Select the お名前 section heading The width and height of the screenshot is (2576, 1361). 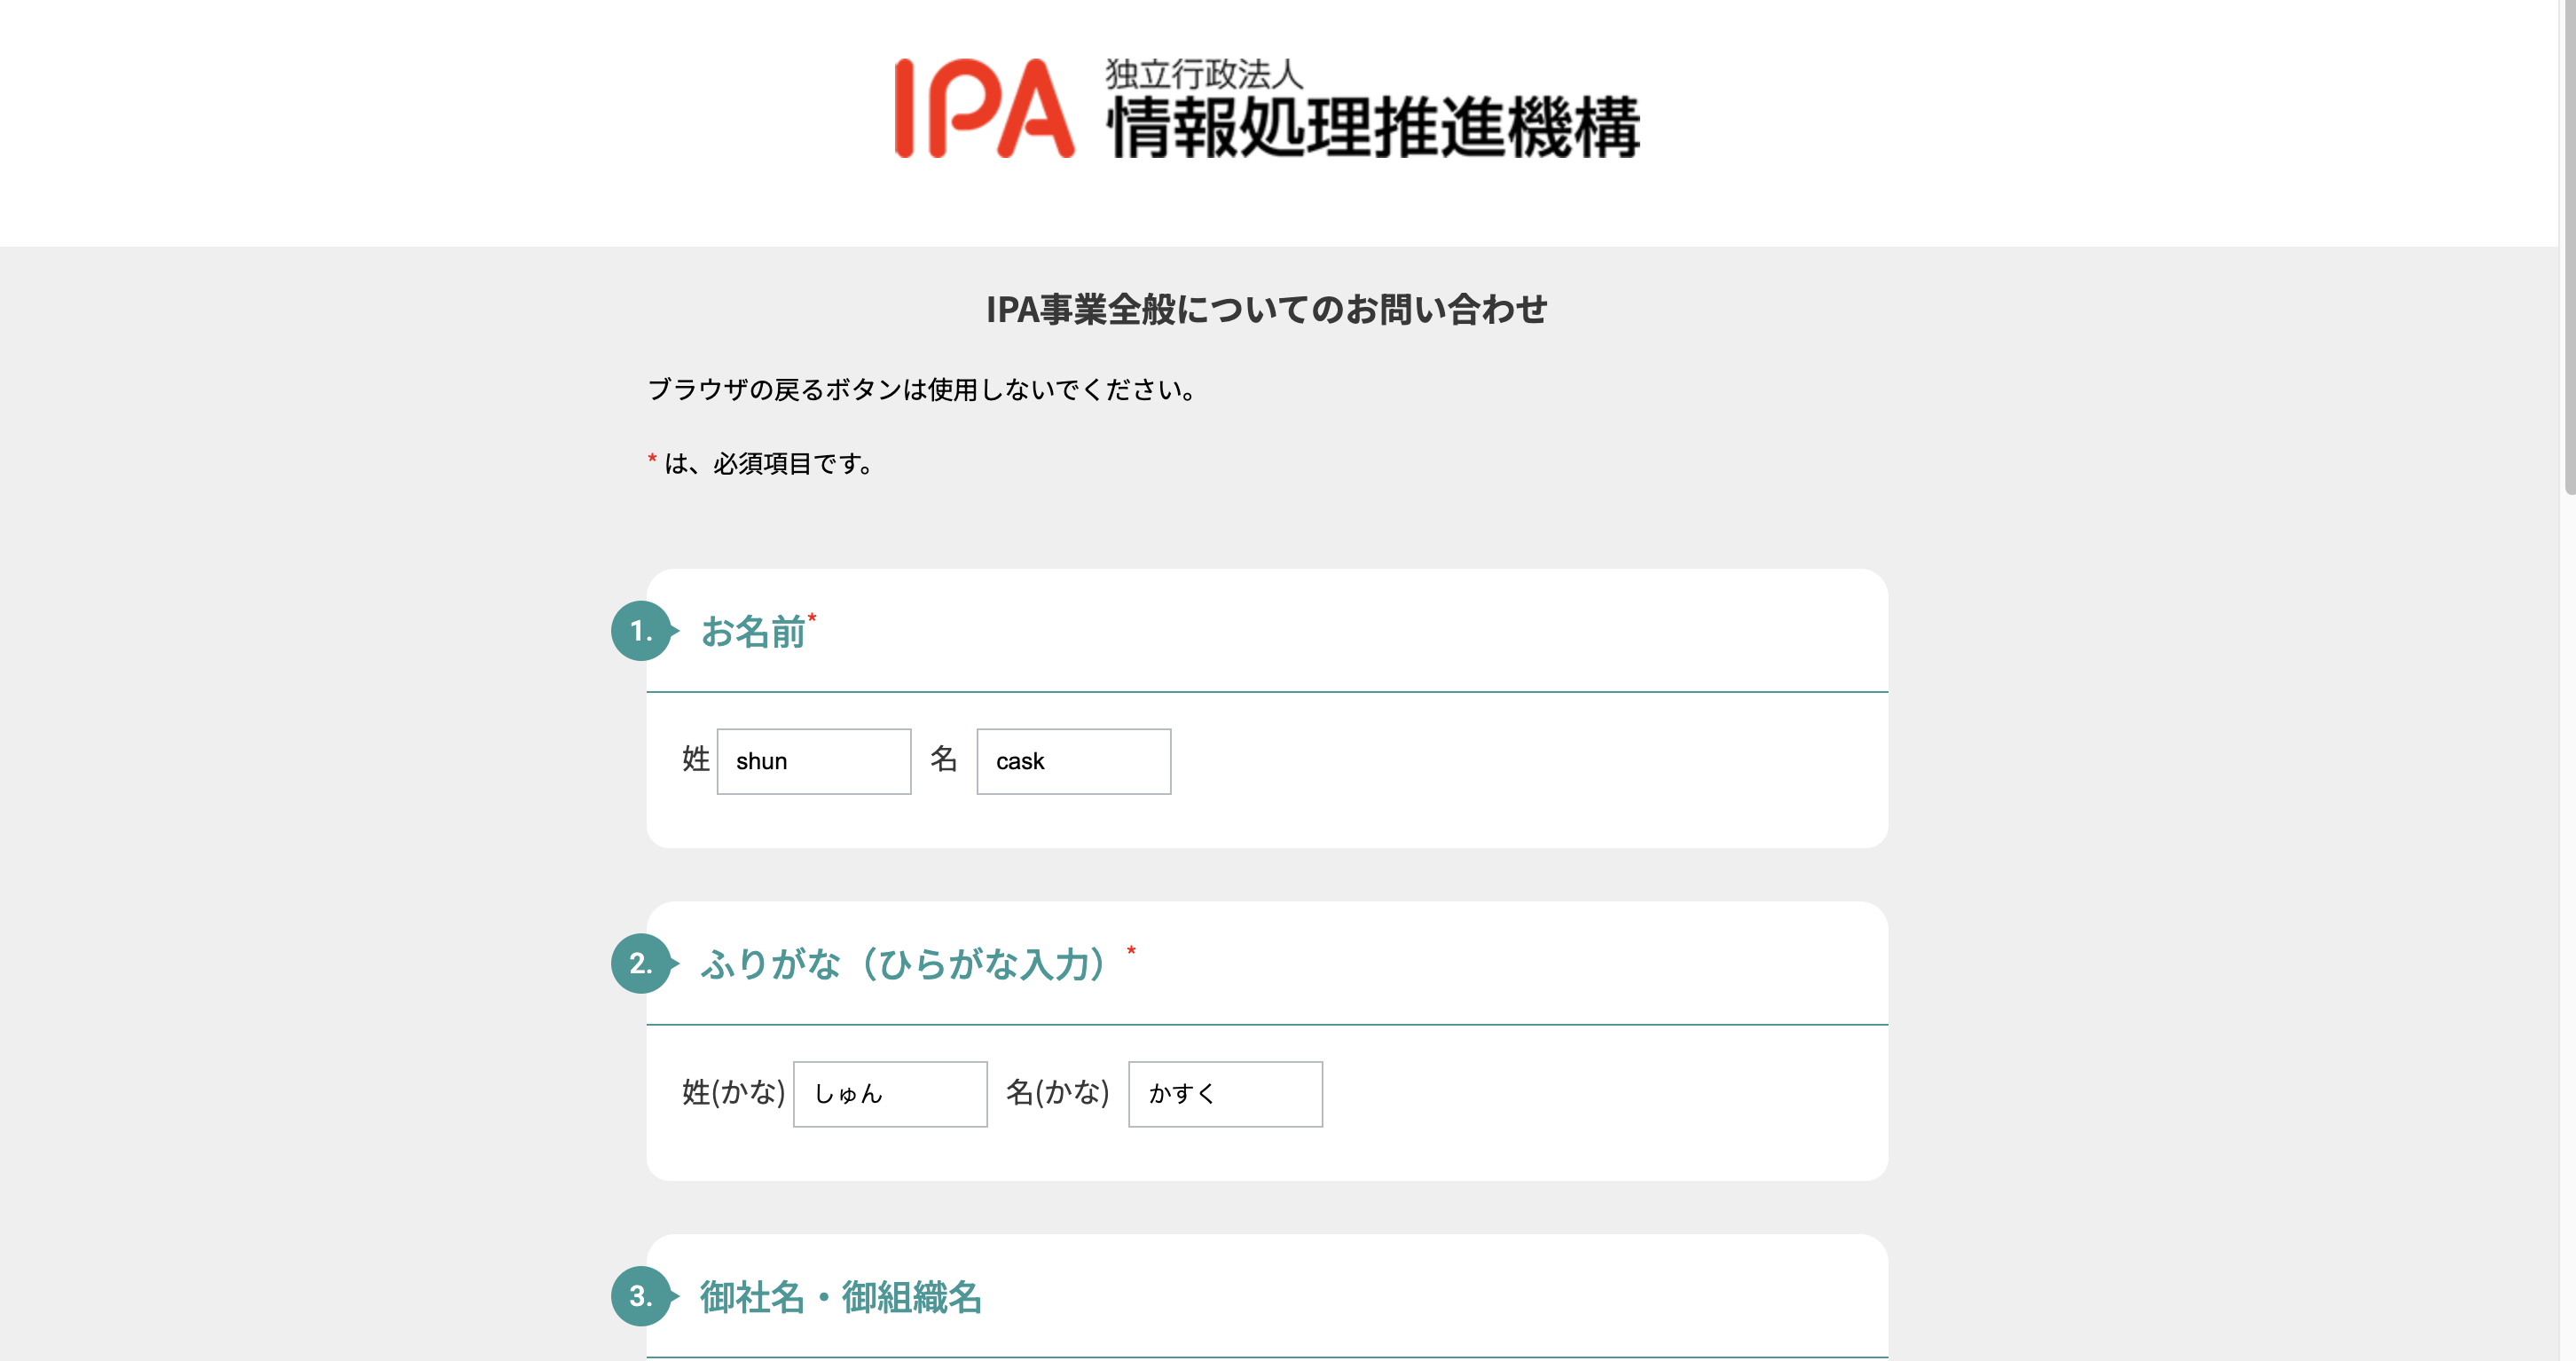click(x=753, y=632)
